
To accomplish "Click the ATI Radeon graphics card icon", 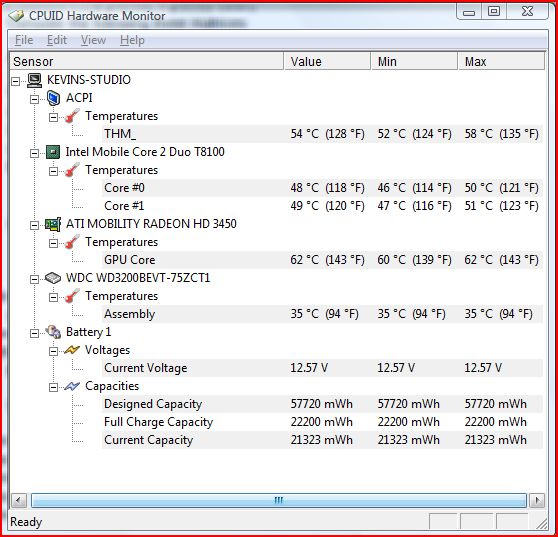I will point(53,224).
